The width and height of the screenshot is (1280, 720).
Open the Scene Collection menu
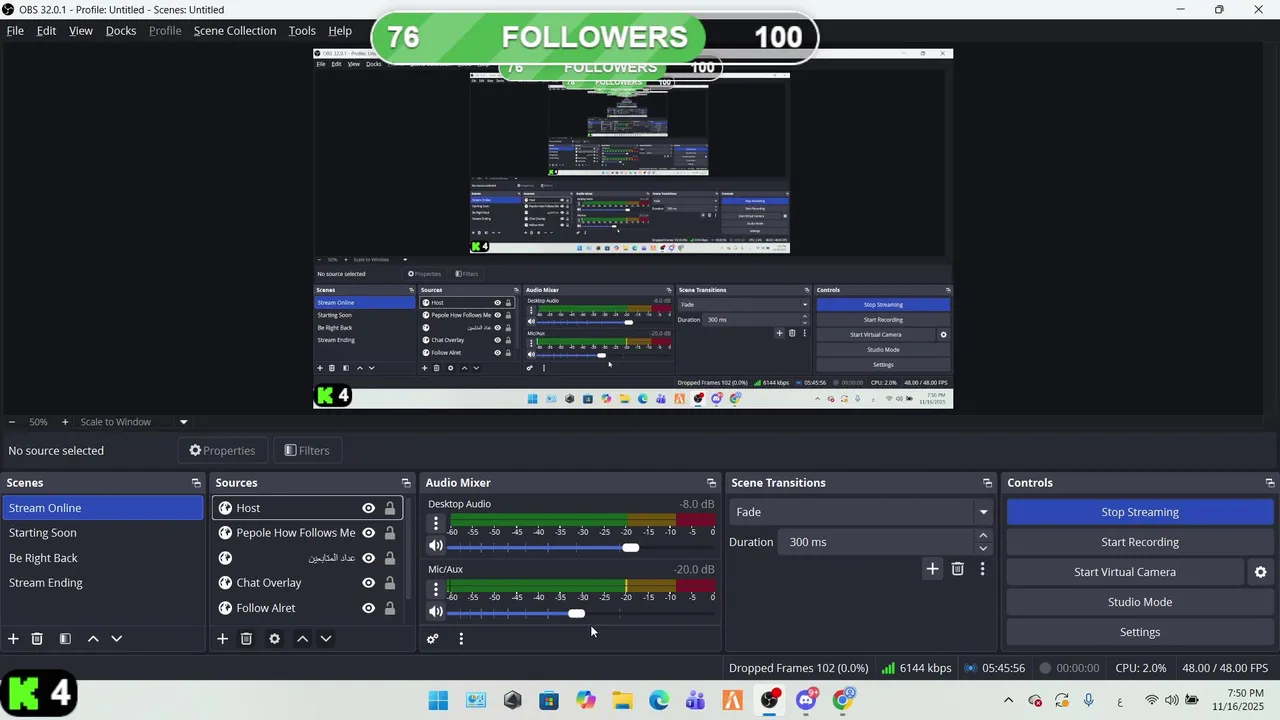(x=235, y=31)
